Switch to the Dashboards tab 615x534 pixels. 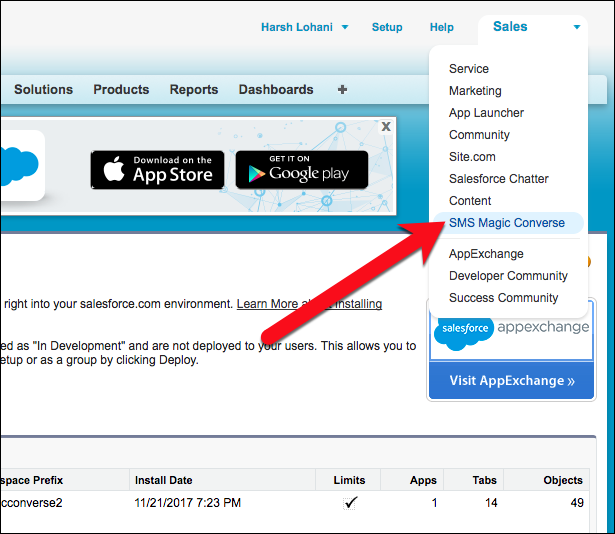(x=276, y=89)
